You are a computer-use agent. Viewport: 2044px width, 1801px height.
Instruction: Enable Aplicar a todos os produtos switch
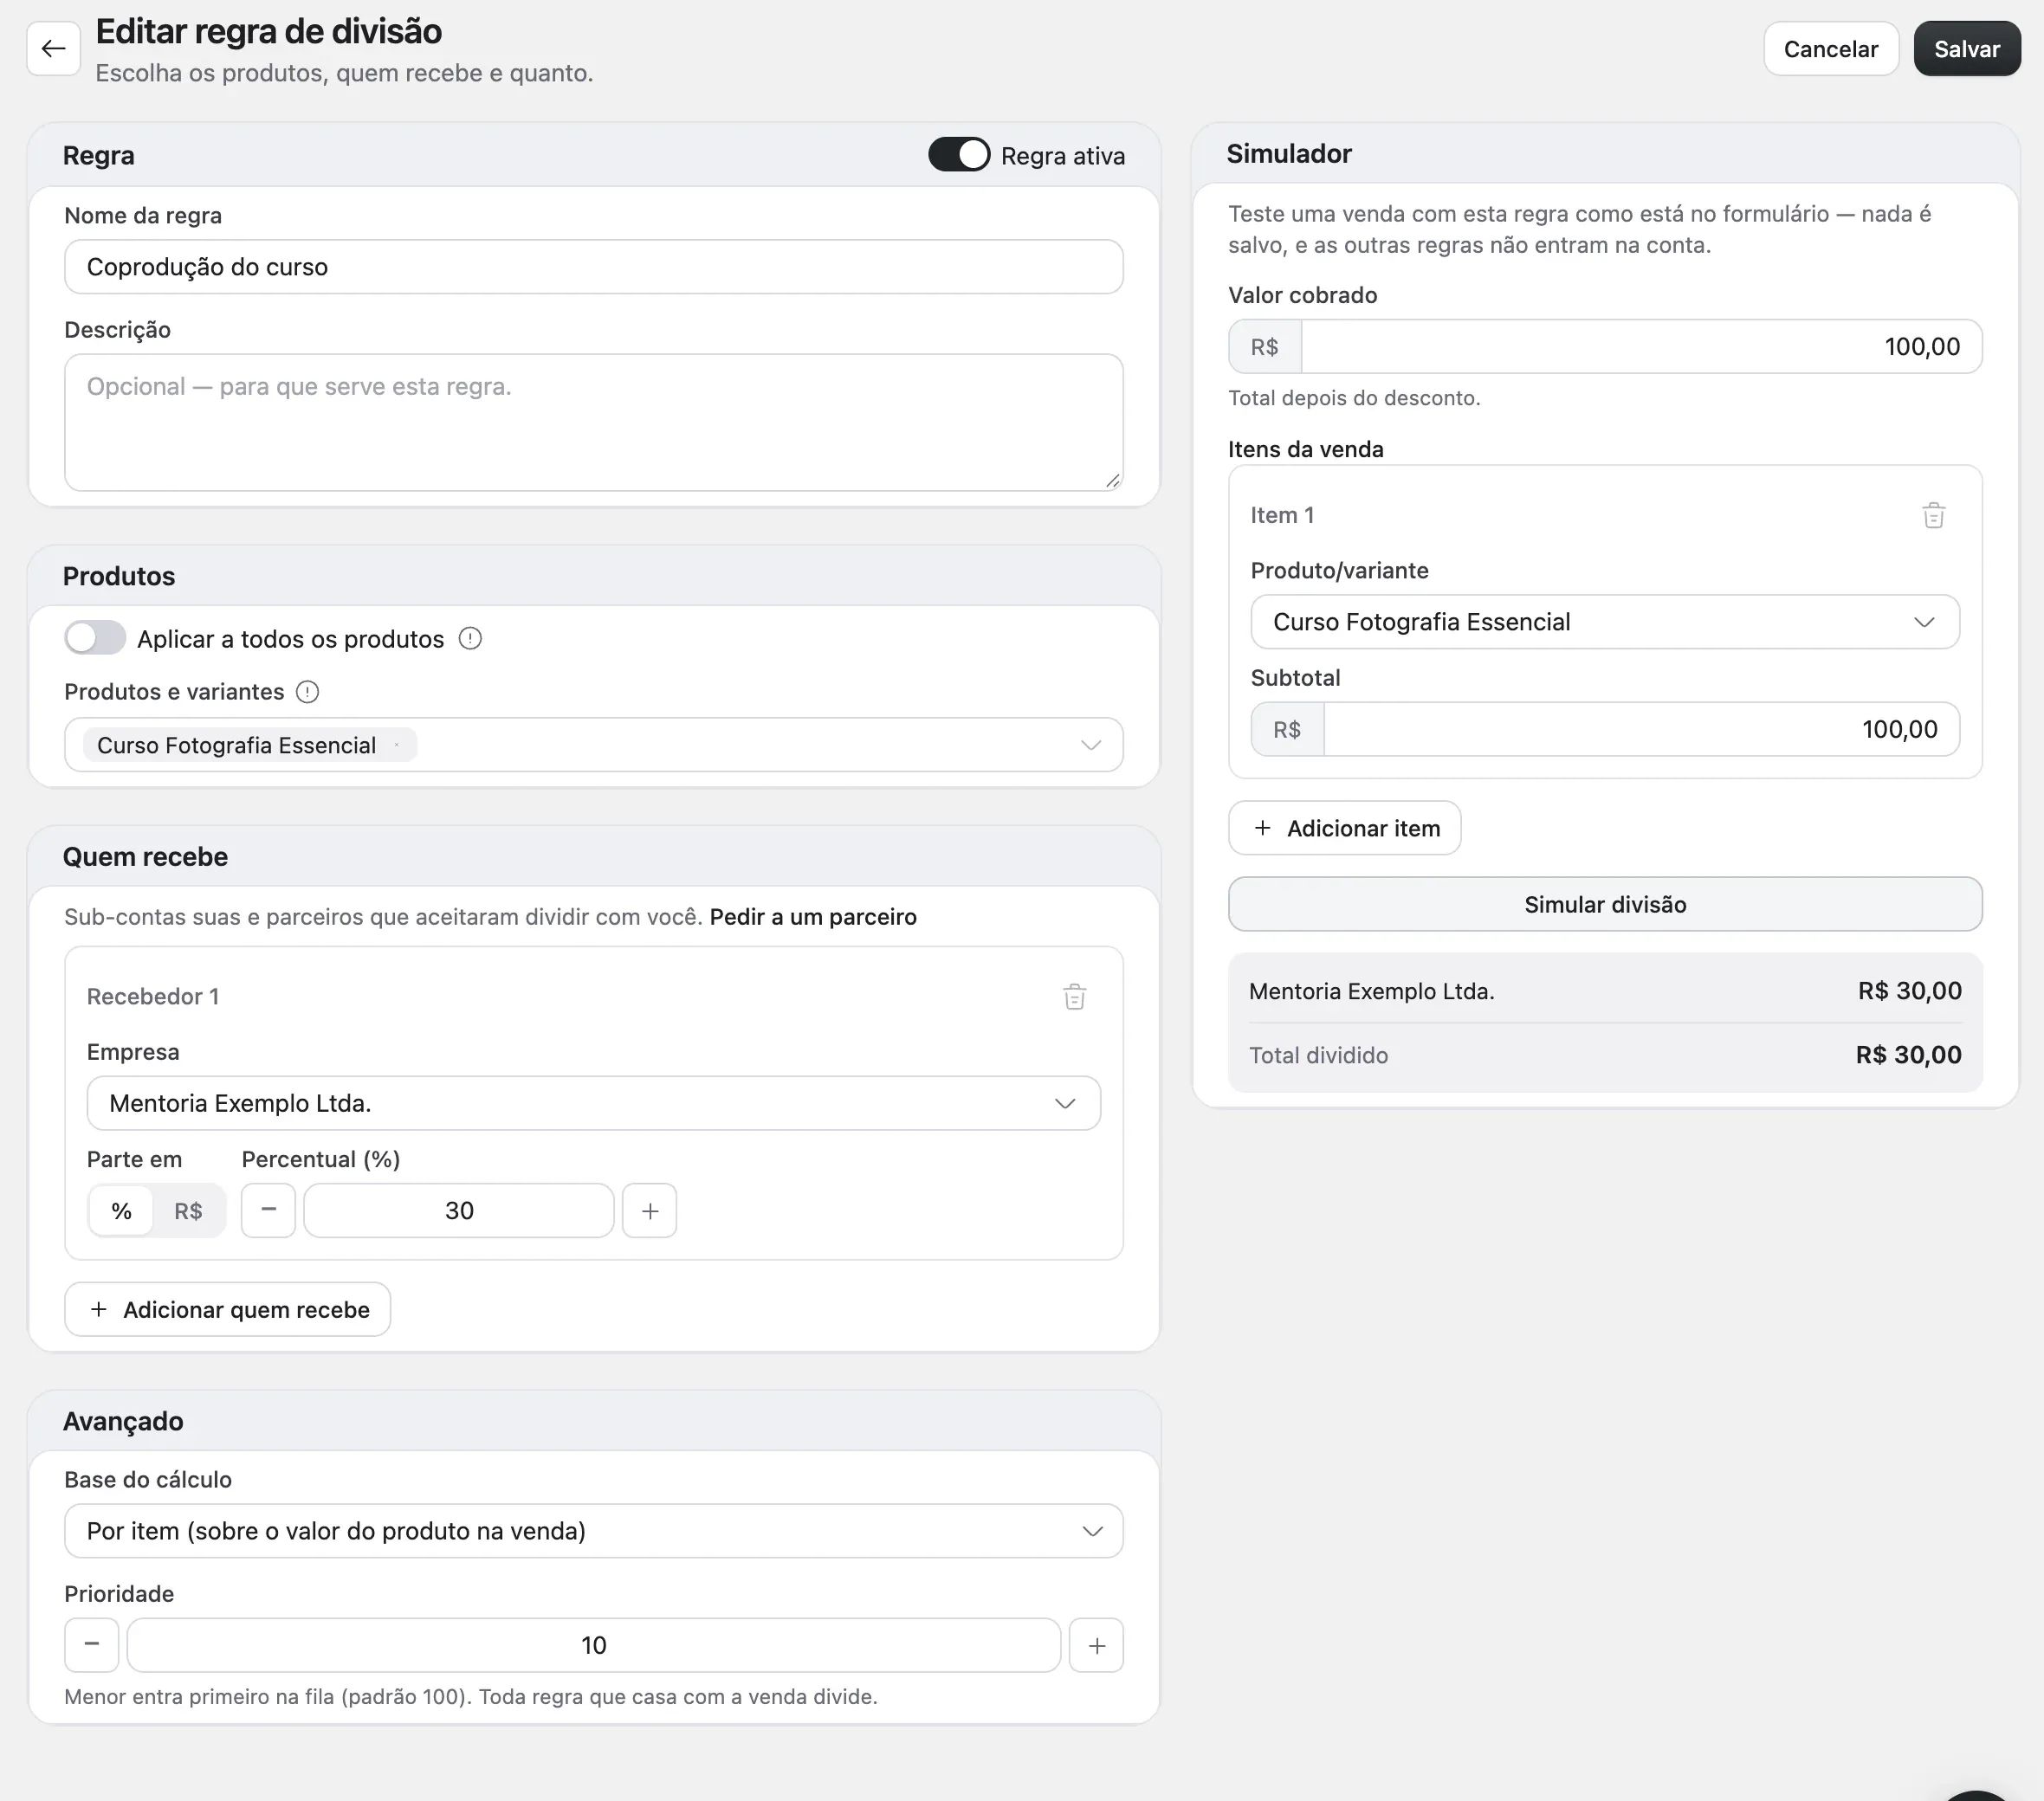95,638
